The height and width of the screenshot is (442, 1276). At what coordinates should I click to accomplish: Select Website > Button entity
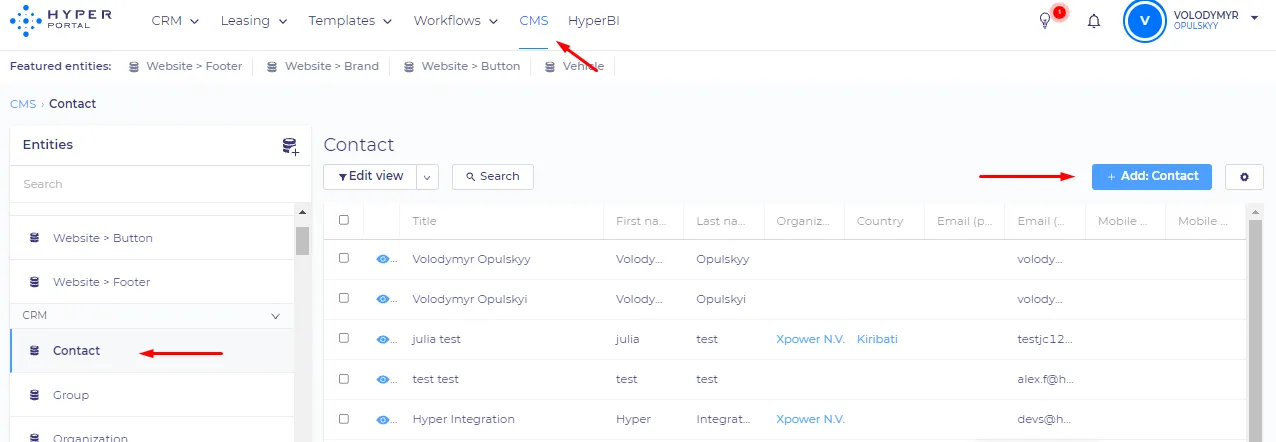click(152, 238)
